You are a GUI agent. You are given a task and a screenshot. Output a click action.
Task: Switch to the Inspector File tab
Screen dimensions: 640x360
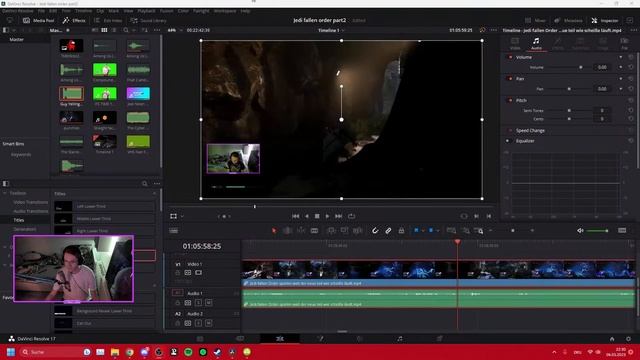tap(624, 44)
